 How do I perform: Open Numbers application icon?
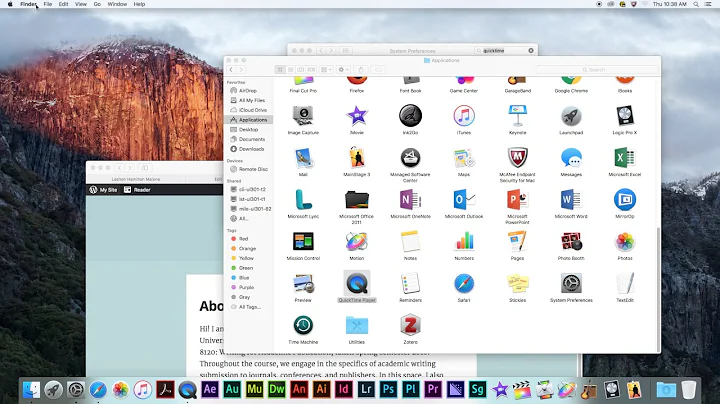[x=464, y=241]
